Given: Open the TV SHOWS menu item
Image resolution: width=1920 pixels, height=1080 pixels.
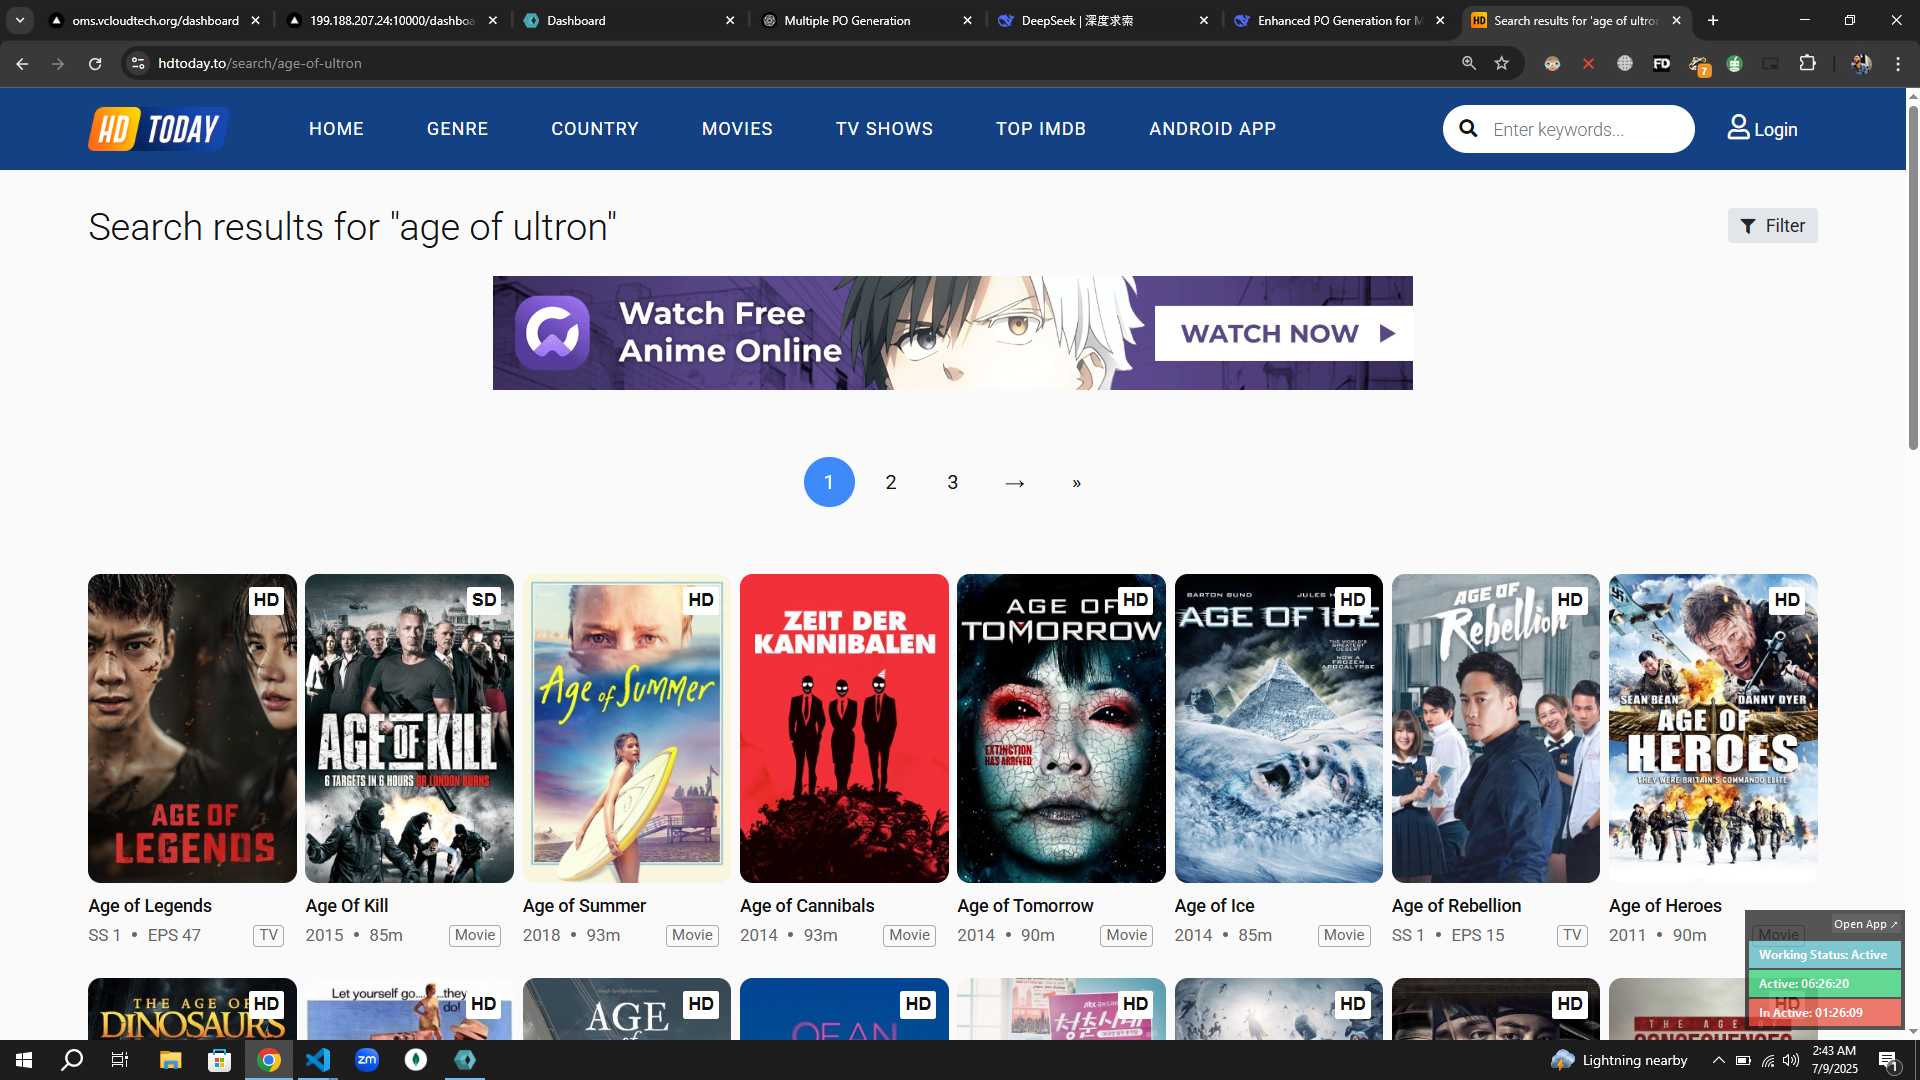Looking at the screenshot, I should (884, 129).
